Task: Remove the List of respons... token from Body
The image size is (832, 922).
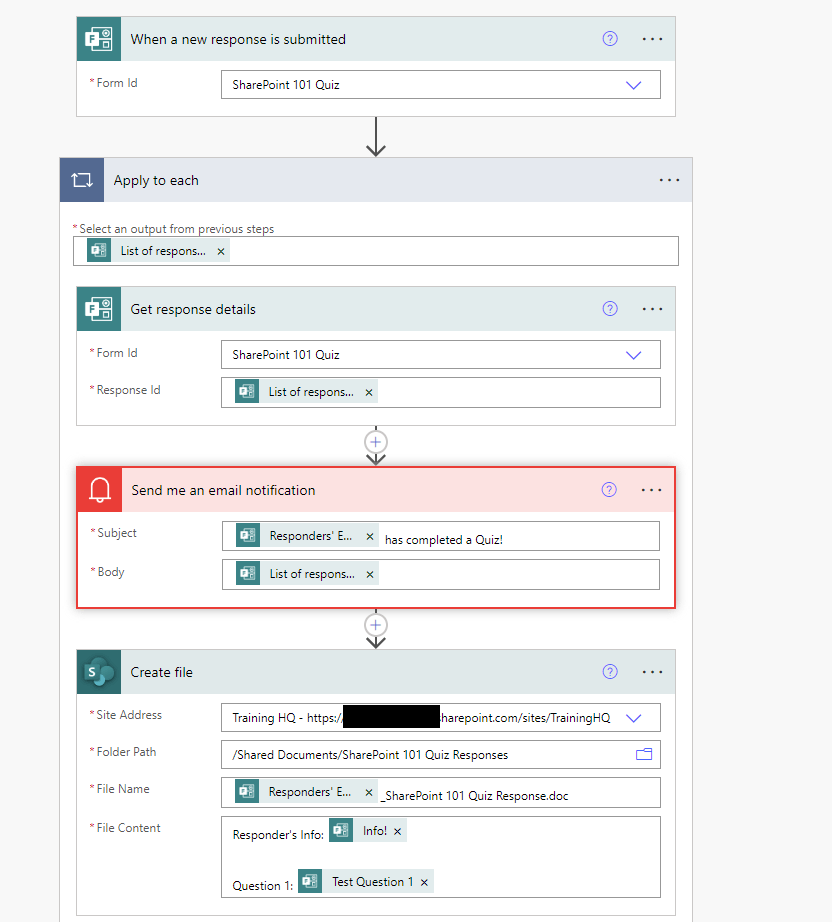Action: tap(370, 574)
